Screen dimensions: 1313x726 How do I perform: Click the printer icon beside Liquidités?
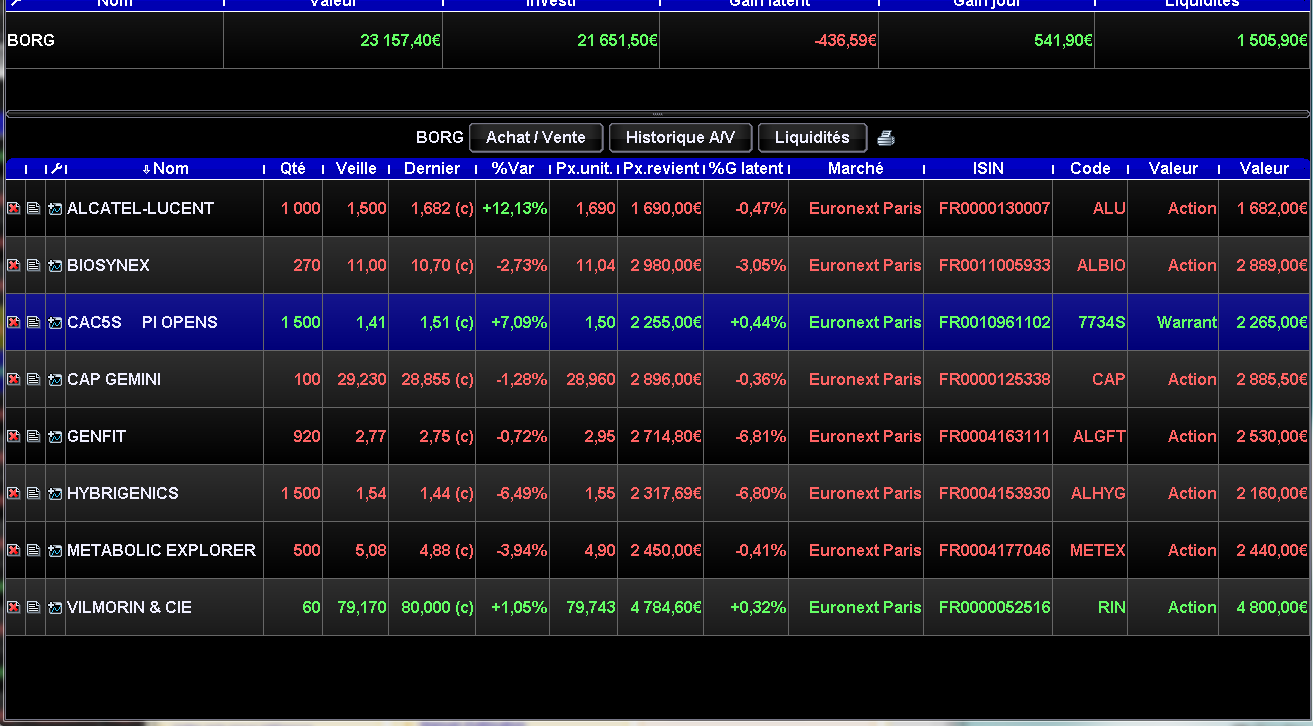click(885, 138)
